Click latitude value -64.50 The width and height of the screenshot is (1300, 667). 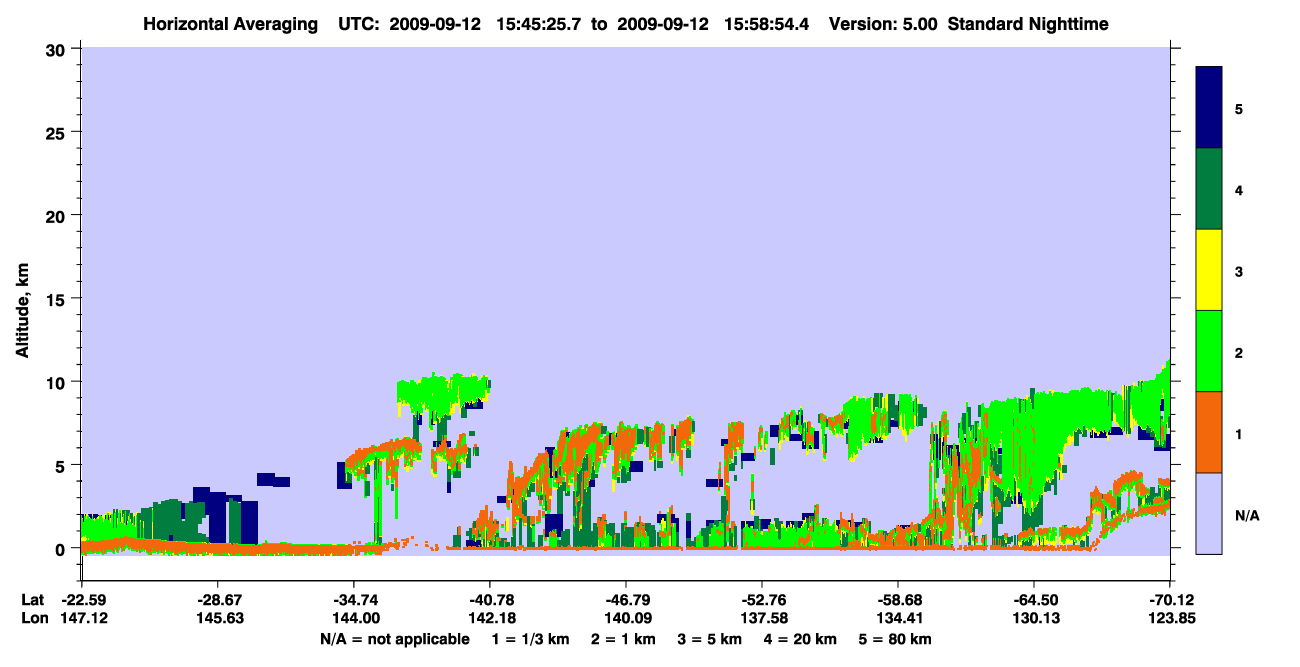(x=1034, y=600)
